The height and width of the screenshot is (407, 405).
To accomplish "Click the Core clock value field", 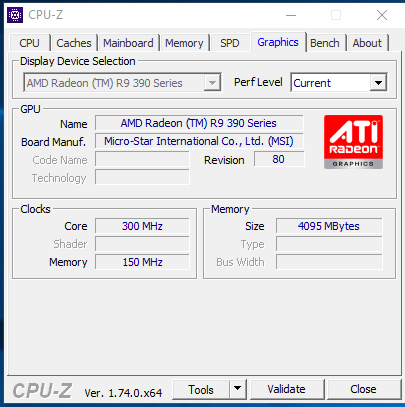I will [142, 226].
